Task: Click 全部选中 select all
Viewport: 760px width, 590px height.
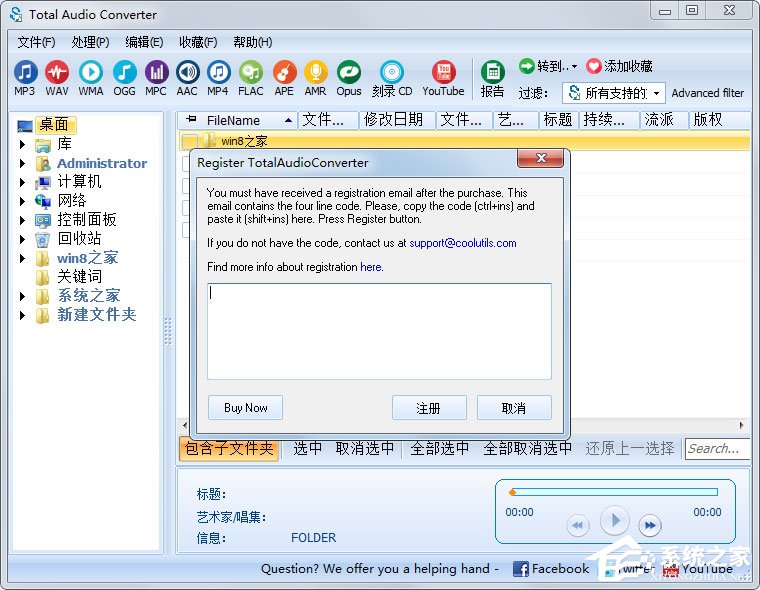Action: [x=440, y=448]
